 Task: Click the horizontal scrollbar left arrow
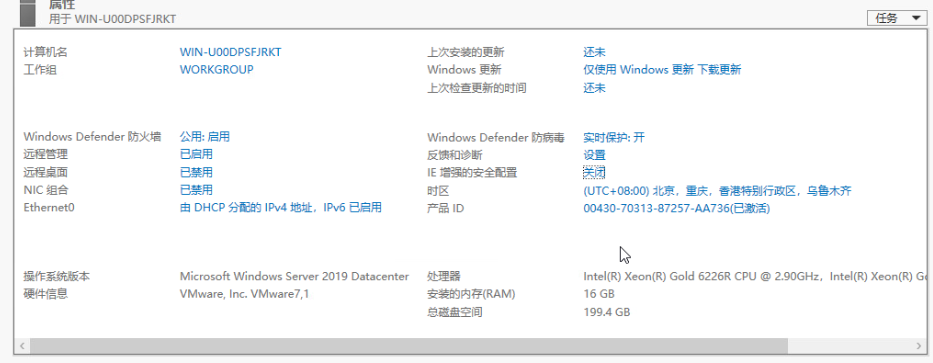(22, 346)
